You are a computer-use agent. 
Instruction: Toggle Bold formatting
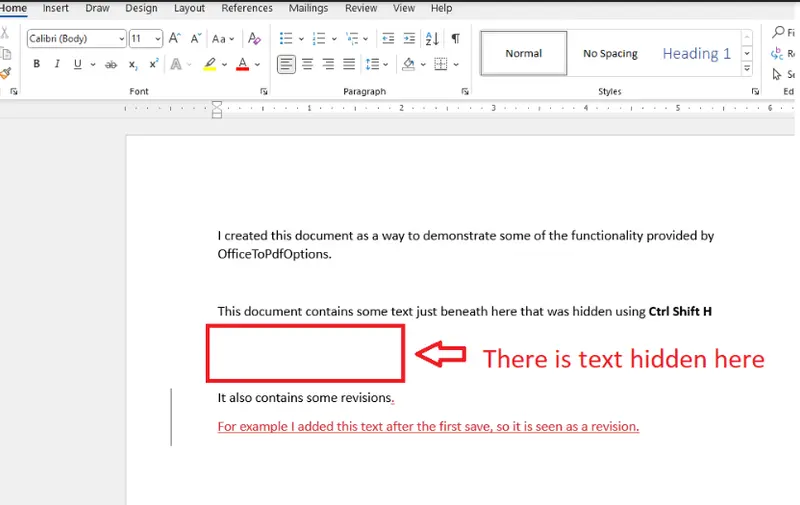coord(36,64)
